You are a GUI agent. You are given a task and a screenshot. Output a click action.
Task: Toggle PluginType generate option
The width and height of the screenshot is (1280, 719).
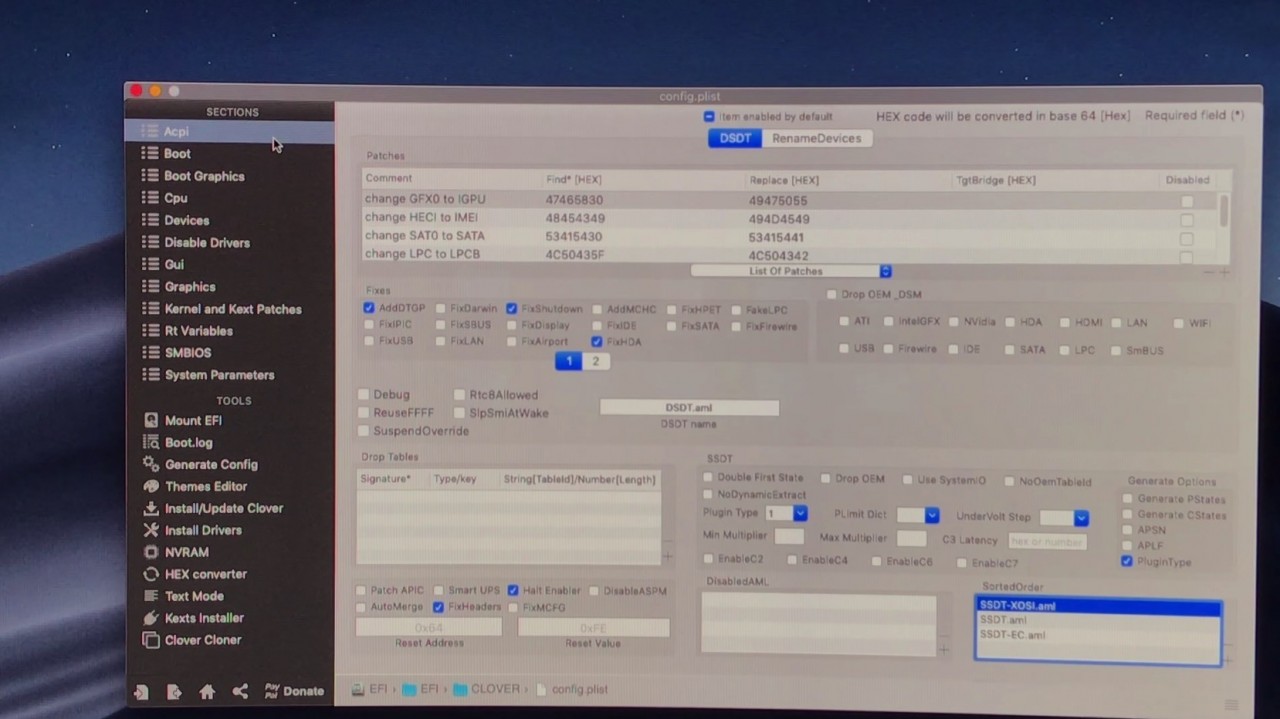1127,562
